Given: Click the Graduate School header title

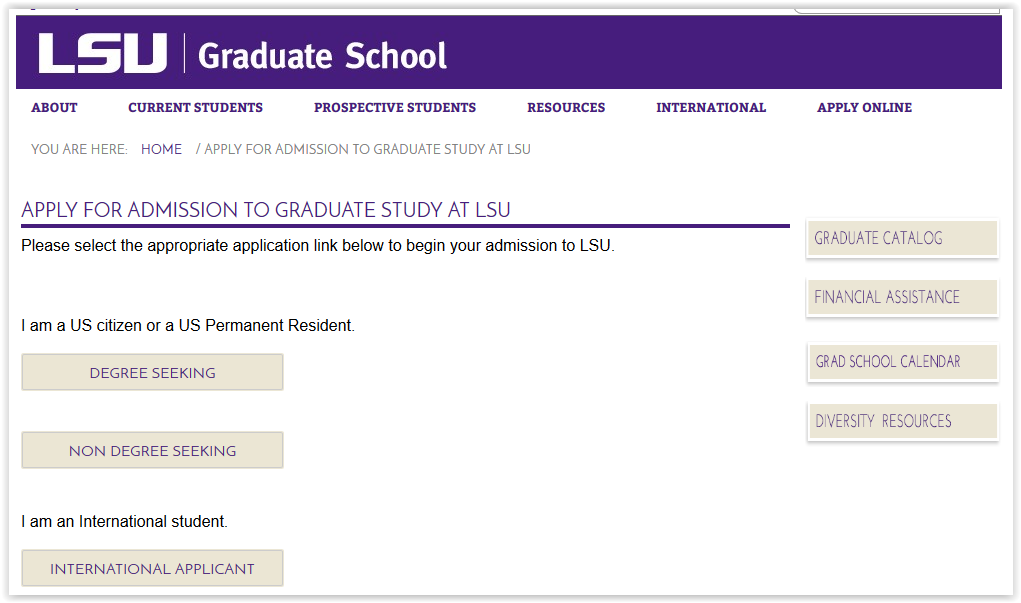Looking at the screenshot, I should [x=322, y=56].
